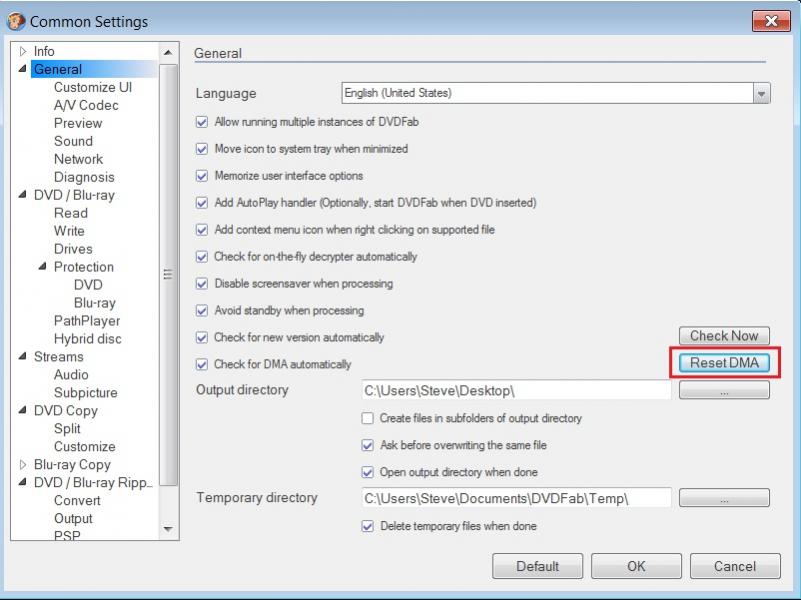Screen dimensions: 801x600
Task: Select General in the settings tree
Action: point(58,69)
